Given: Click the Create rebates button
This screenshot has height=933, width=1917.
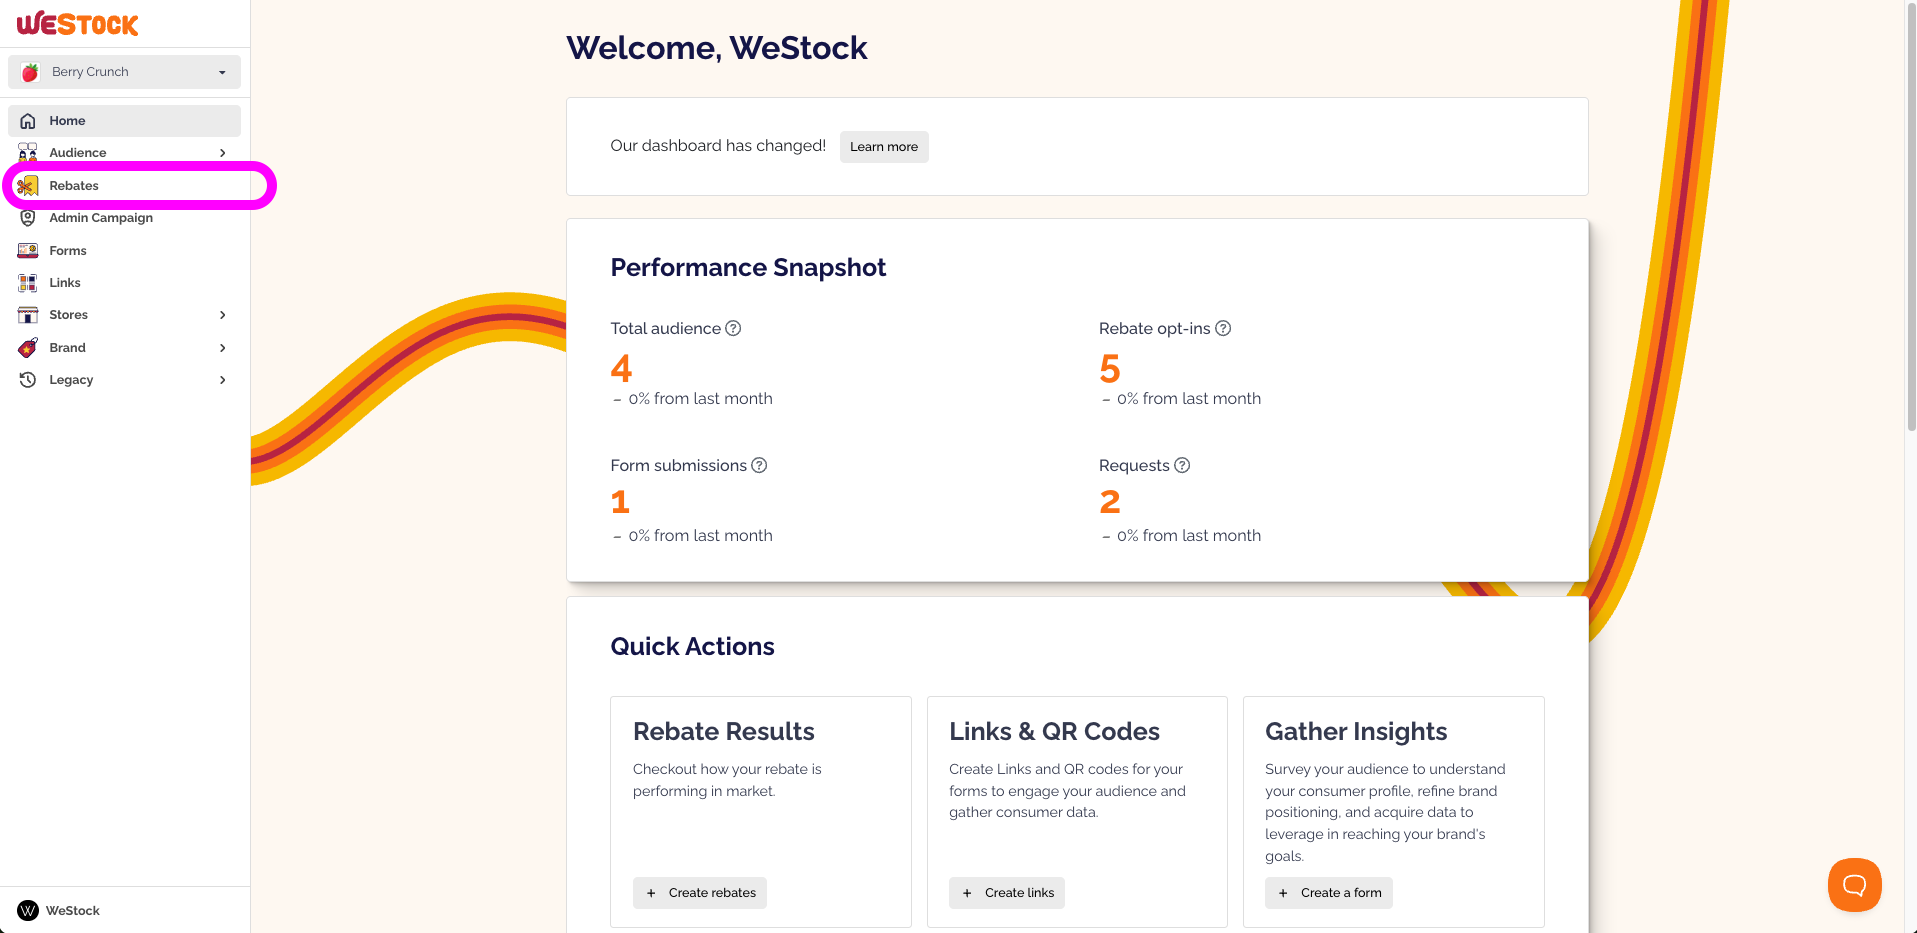Looking at the screenshot, I should tap(700, 893).
